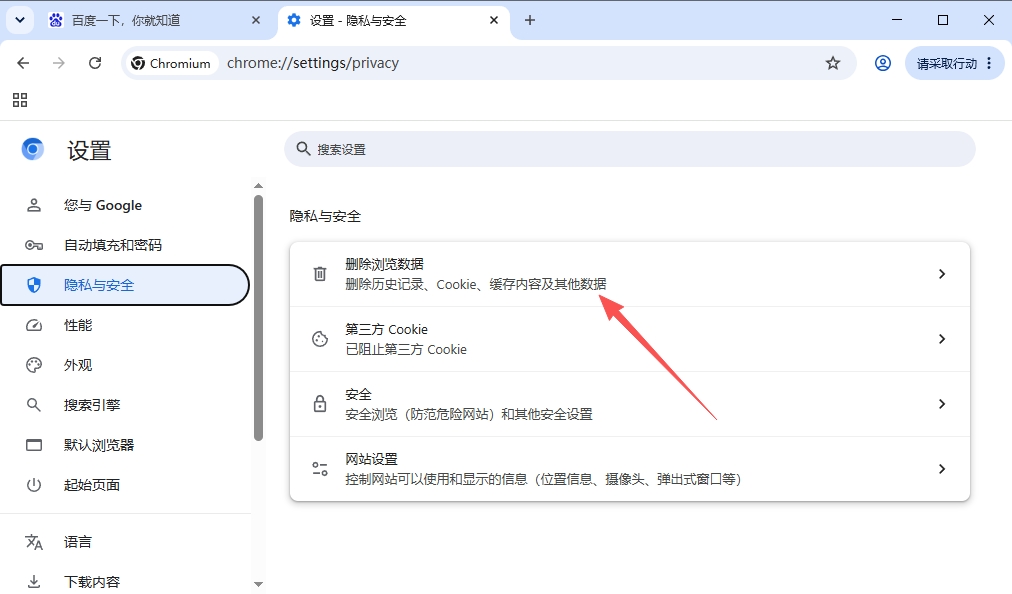
Task: Click the address bar URL
Action: pos(313,63)
